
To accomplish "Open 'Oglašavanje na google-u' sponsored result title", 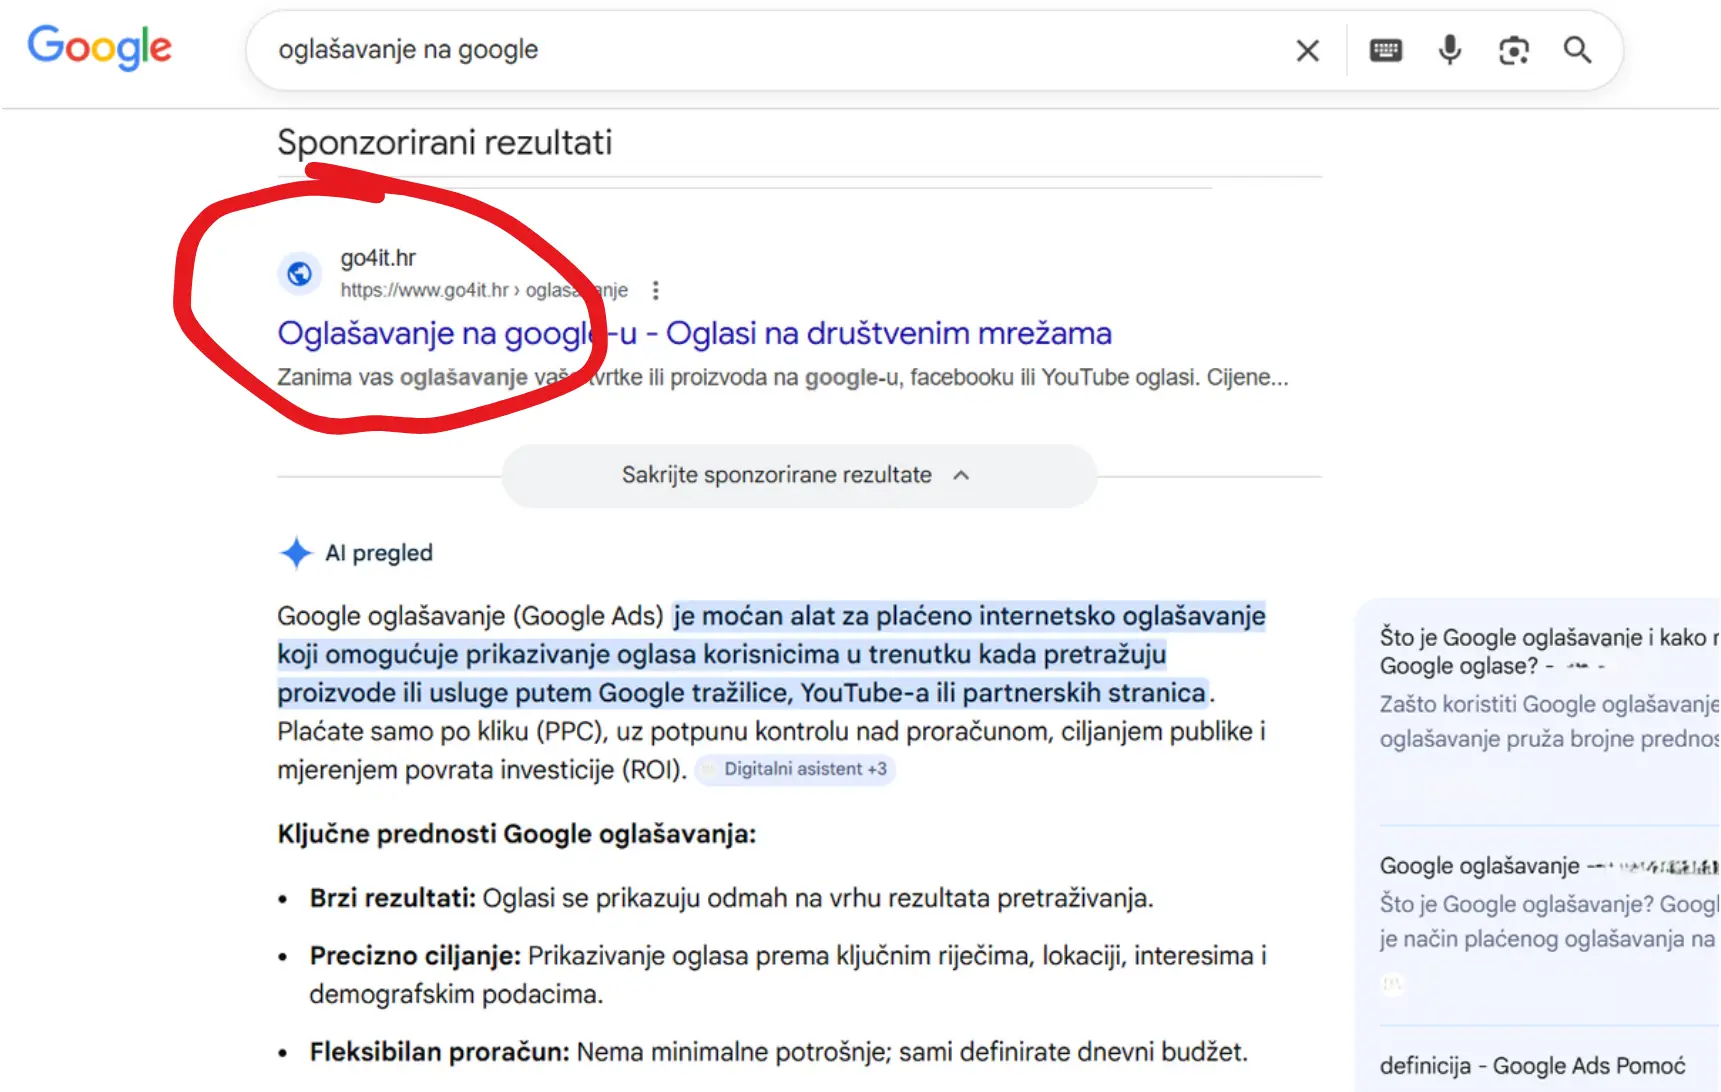I will (694, 333).
